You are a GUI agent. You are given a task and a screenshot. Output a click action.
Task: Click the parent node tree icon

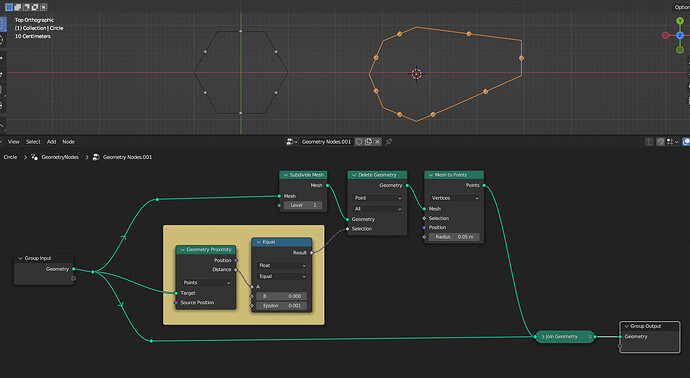pyautogui.click(x=650, y=142)
